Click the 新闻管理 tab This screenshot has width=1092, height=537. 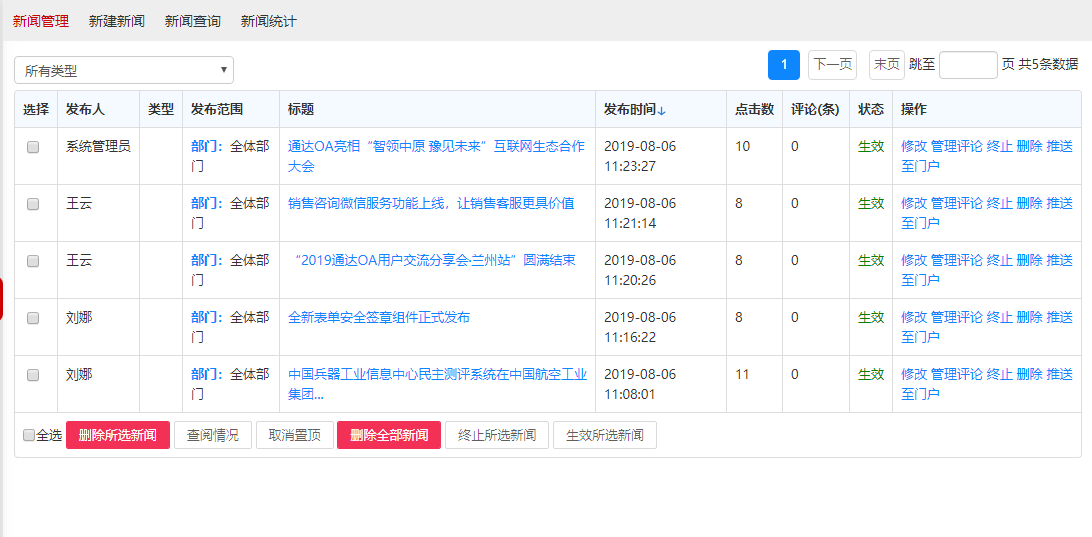pyautogui.click(x=40, y=21)
